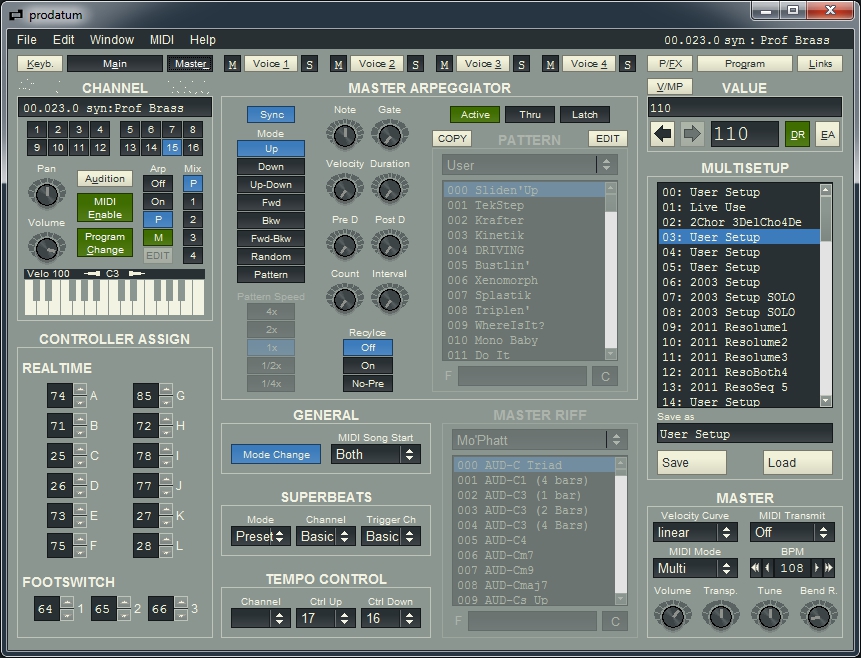Screen dimensions: 861x658
Task: Open the MIDI Song Start dropdown
Action: click(x=376, y=454)
